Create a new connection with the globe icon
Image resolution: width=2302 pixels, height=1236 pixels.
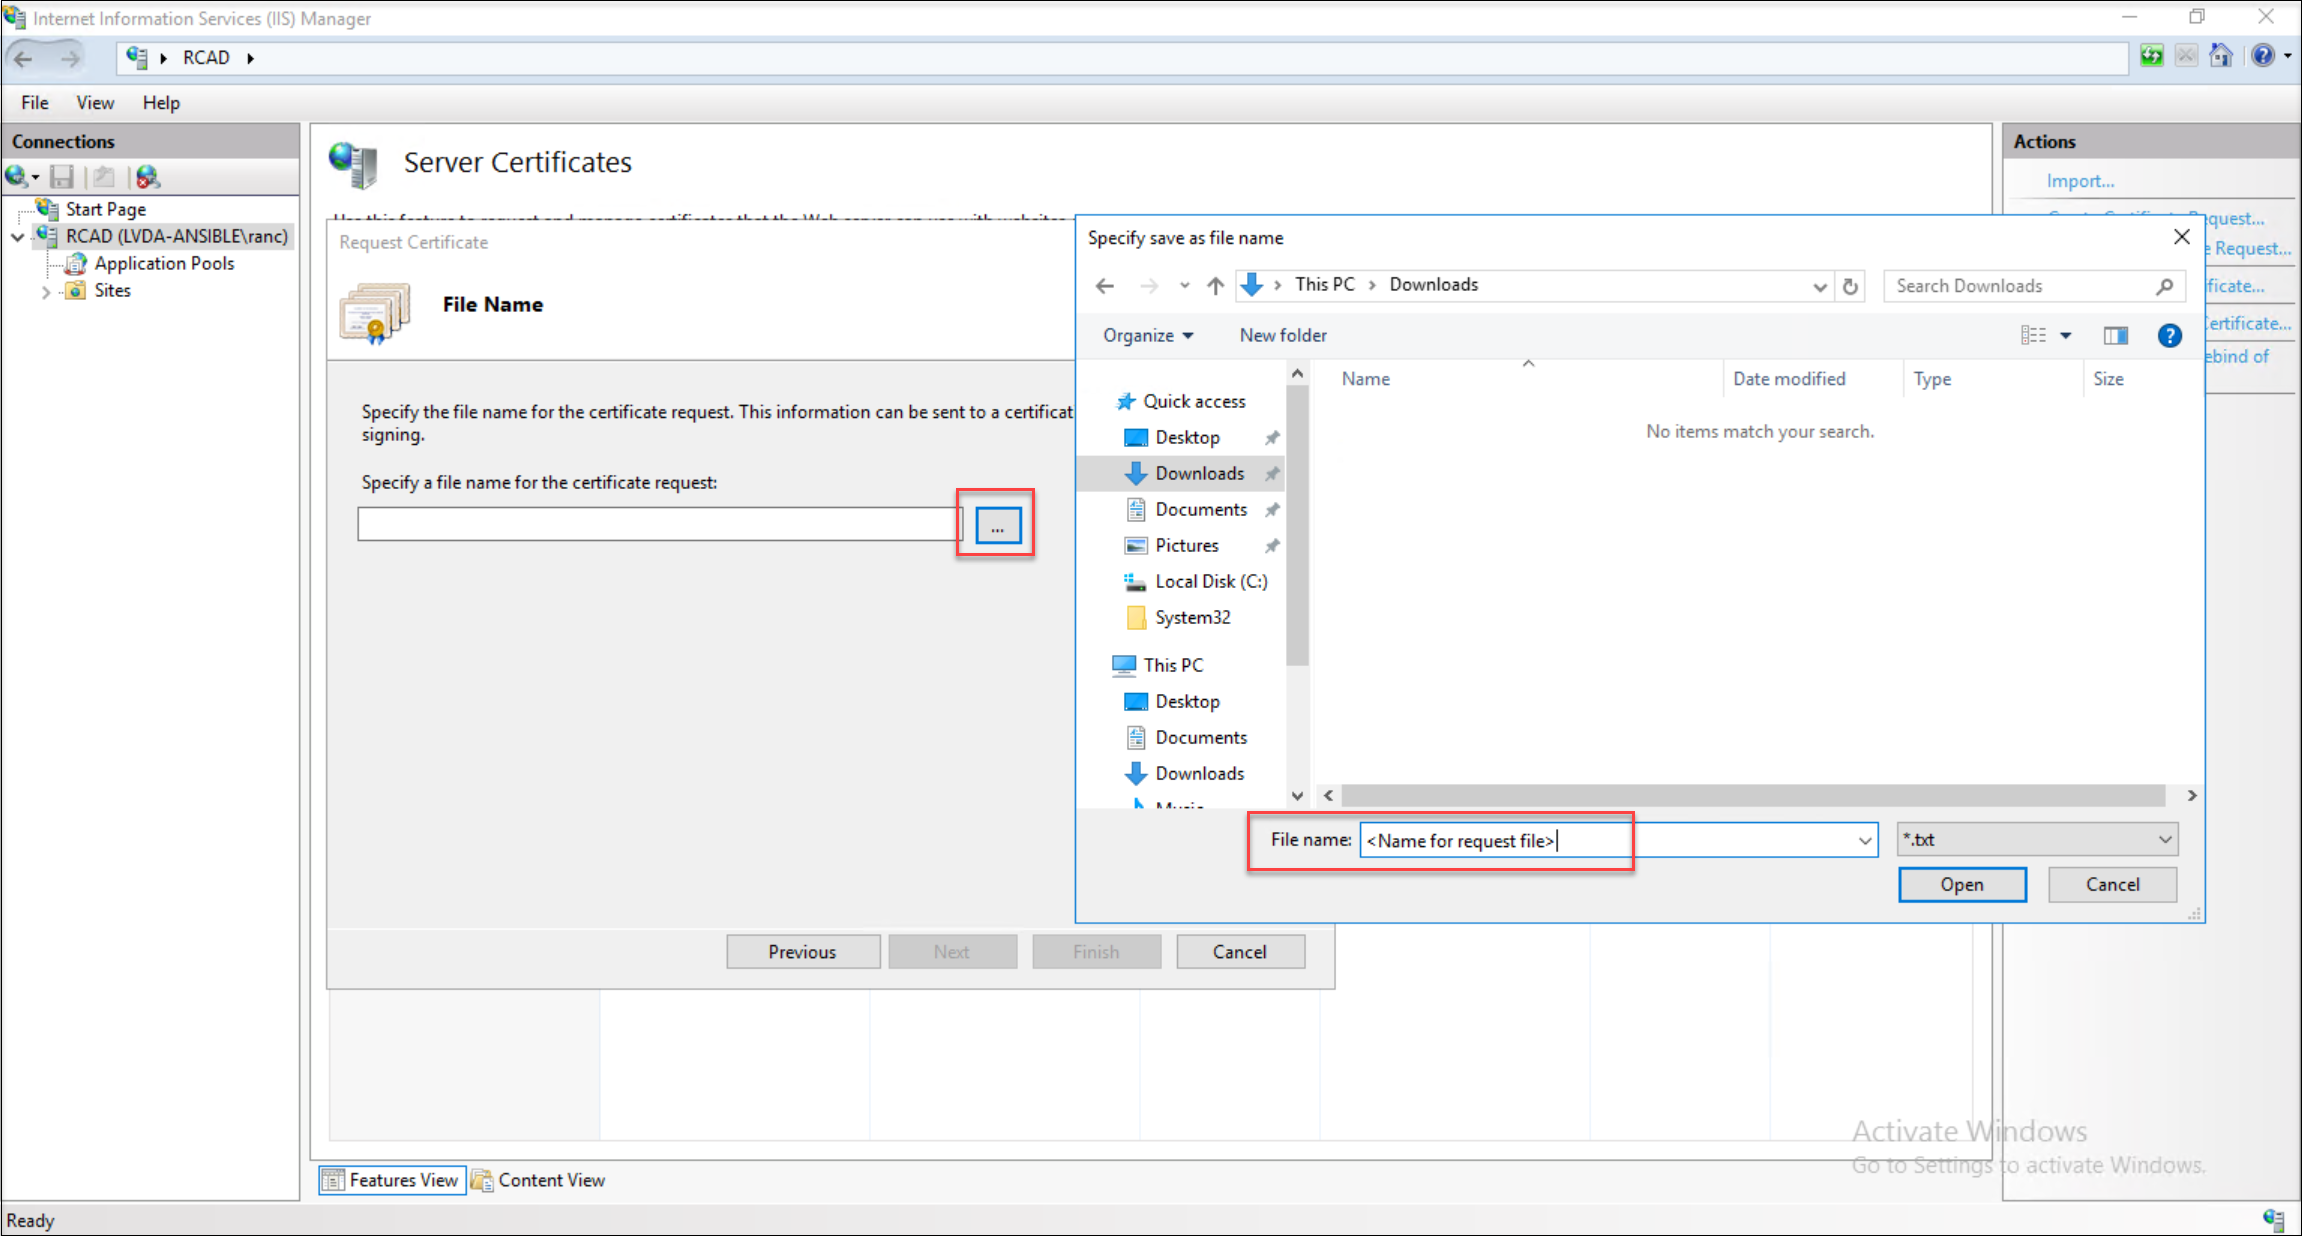point(18,176)
